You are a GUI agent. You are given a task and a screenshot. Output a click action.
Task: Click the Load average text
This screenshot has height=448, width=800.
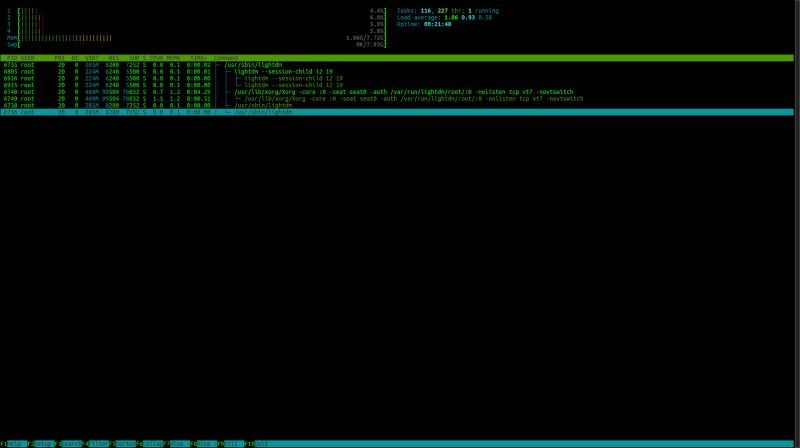click(x=444, y=17)
